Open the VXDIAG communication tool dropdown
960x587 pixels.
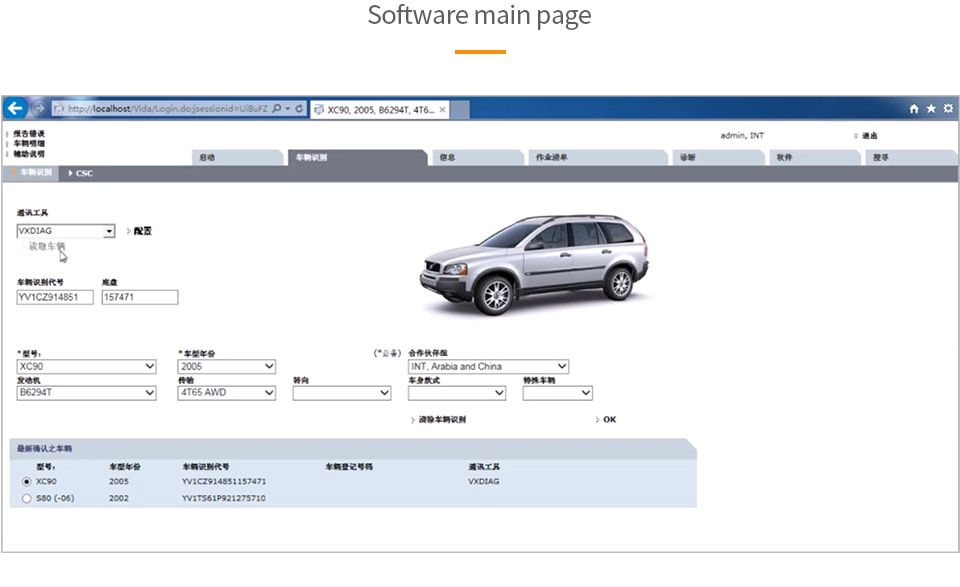(109, 231)
